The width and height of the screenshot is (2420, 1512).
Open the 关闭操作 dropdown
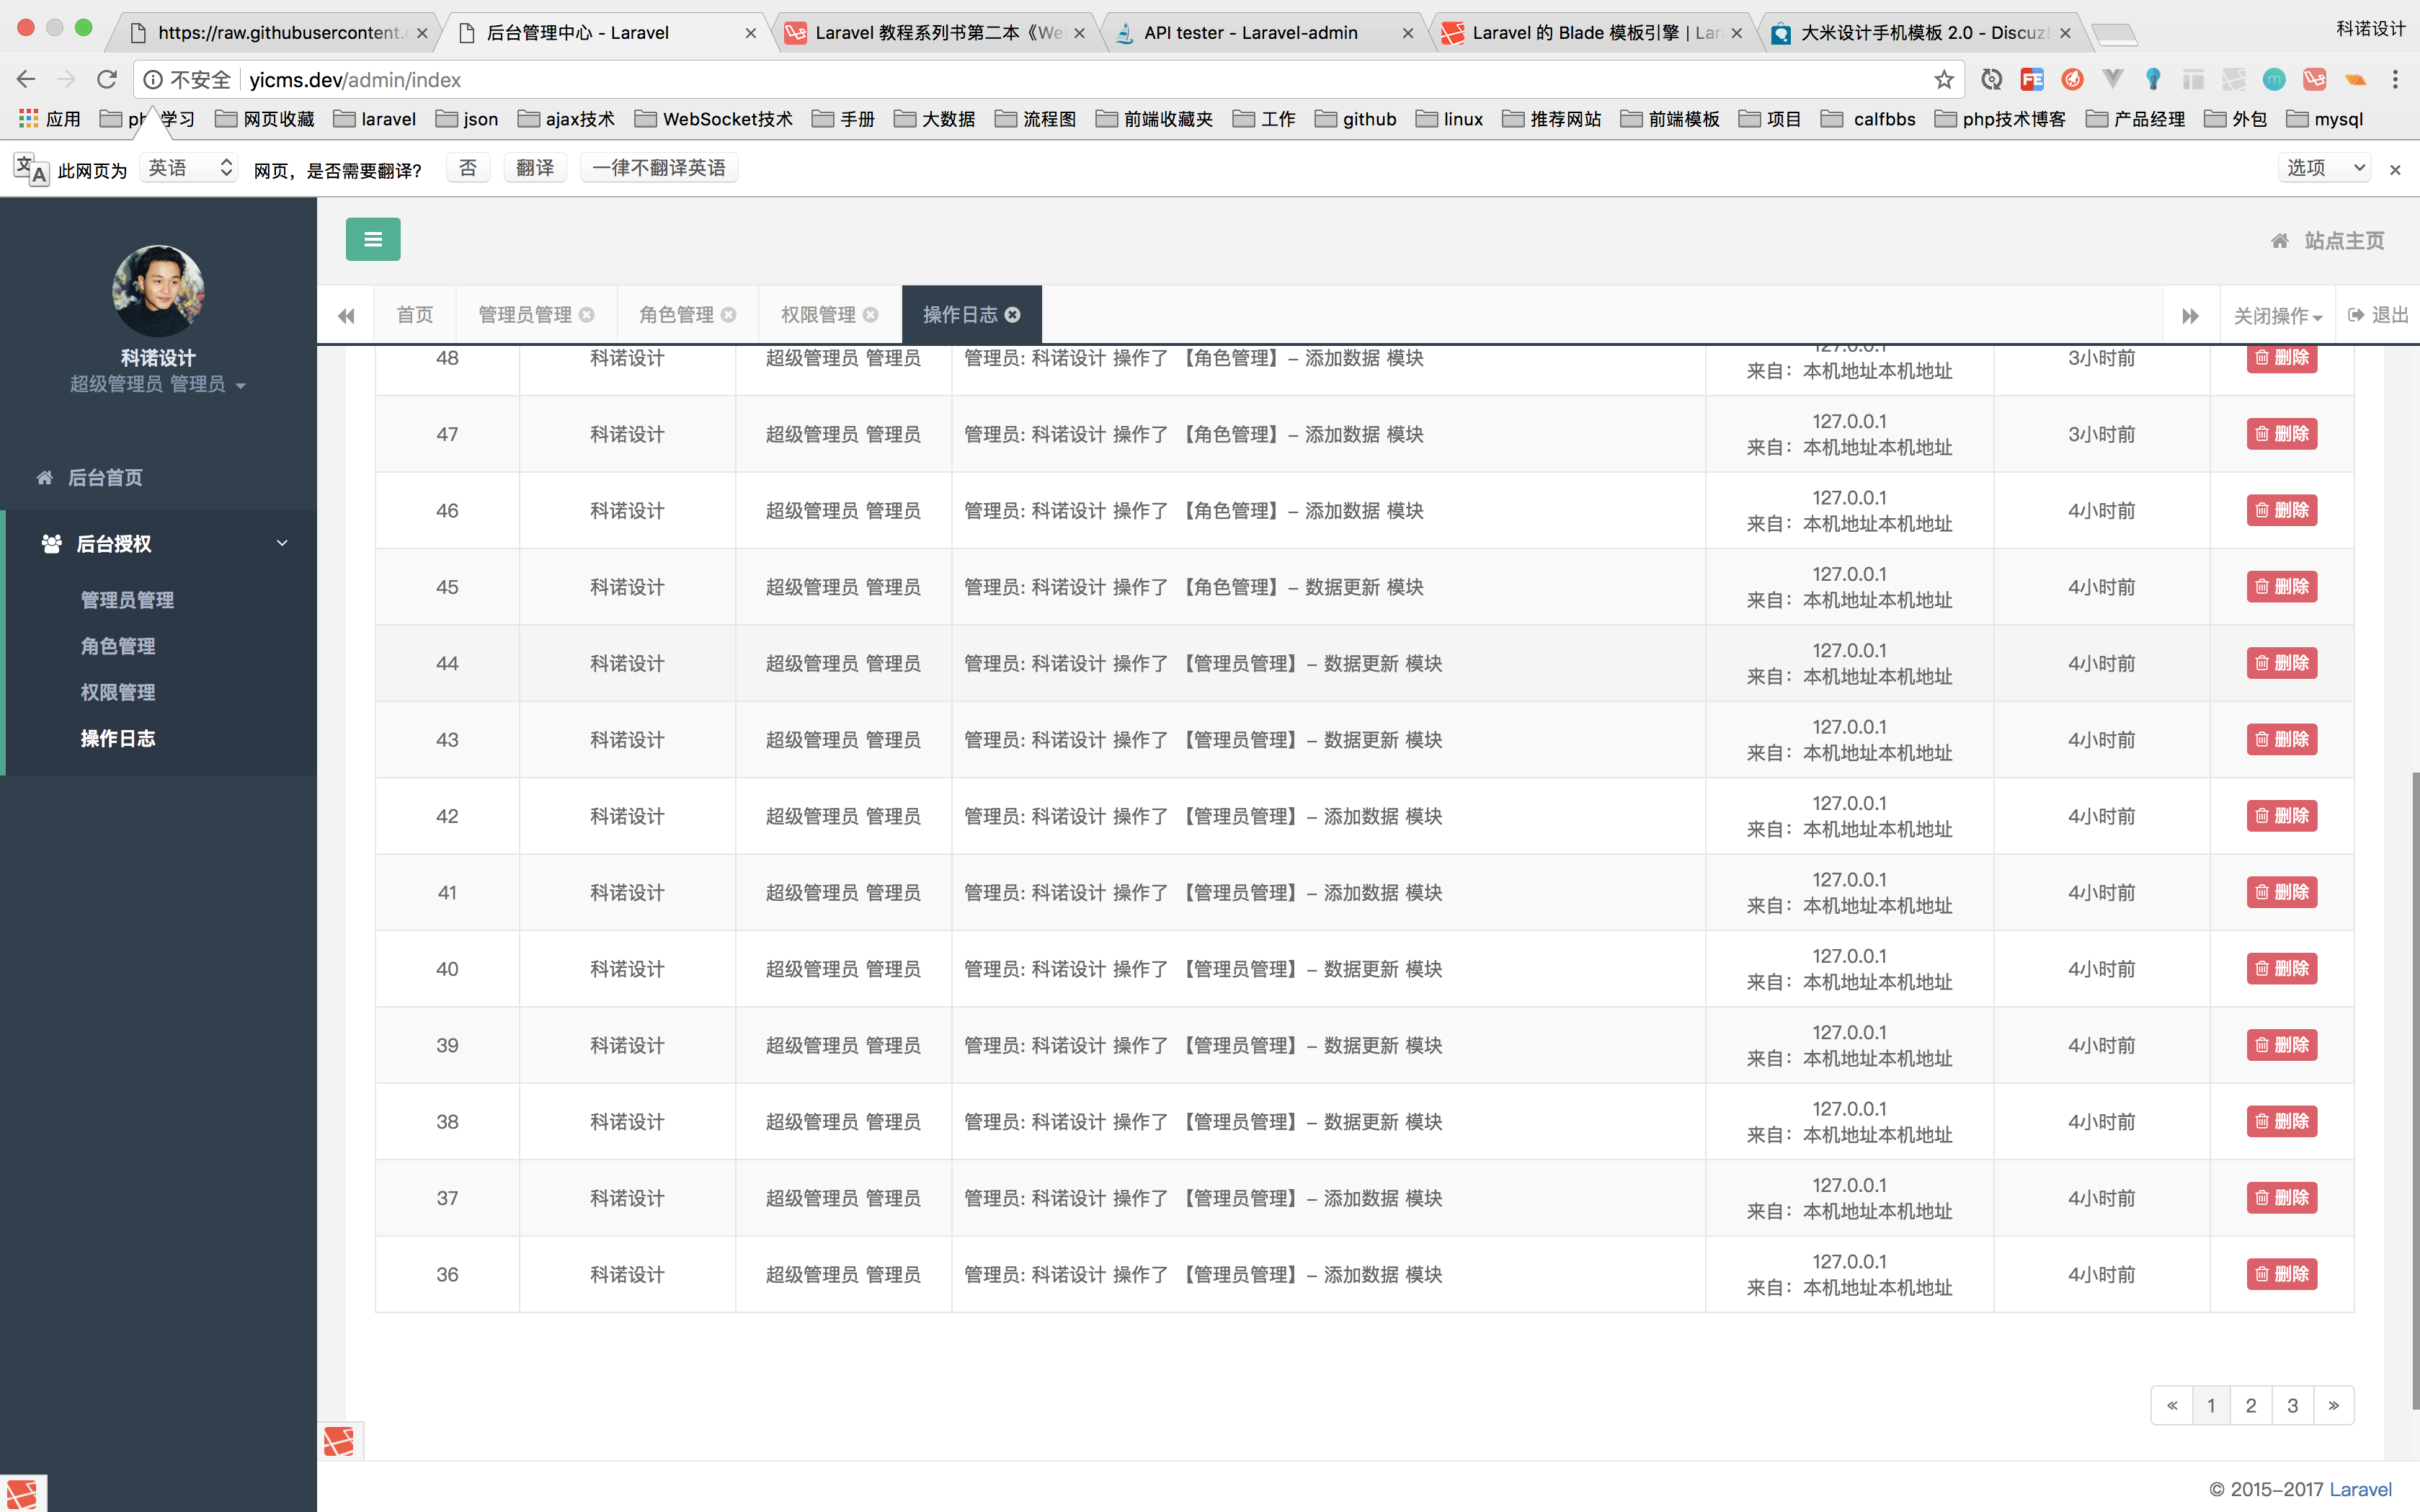pos(2277,316)
